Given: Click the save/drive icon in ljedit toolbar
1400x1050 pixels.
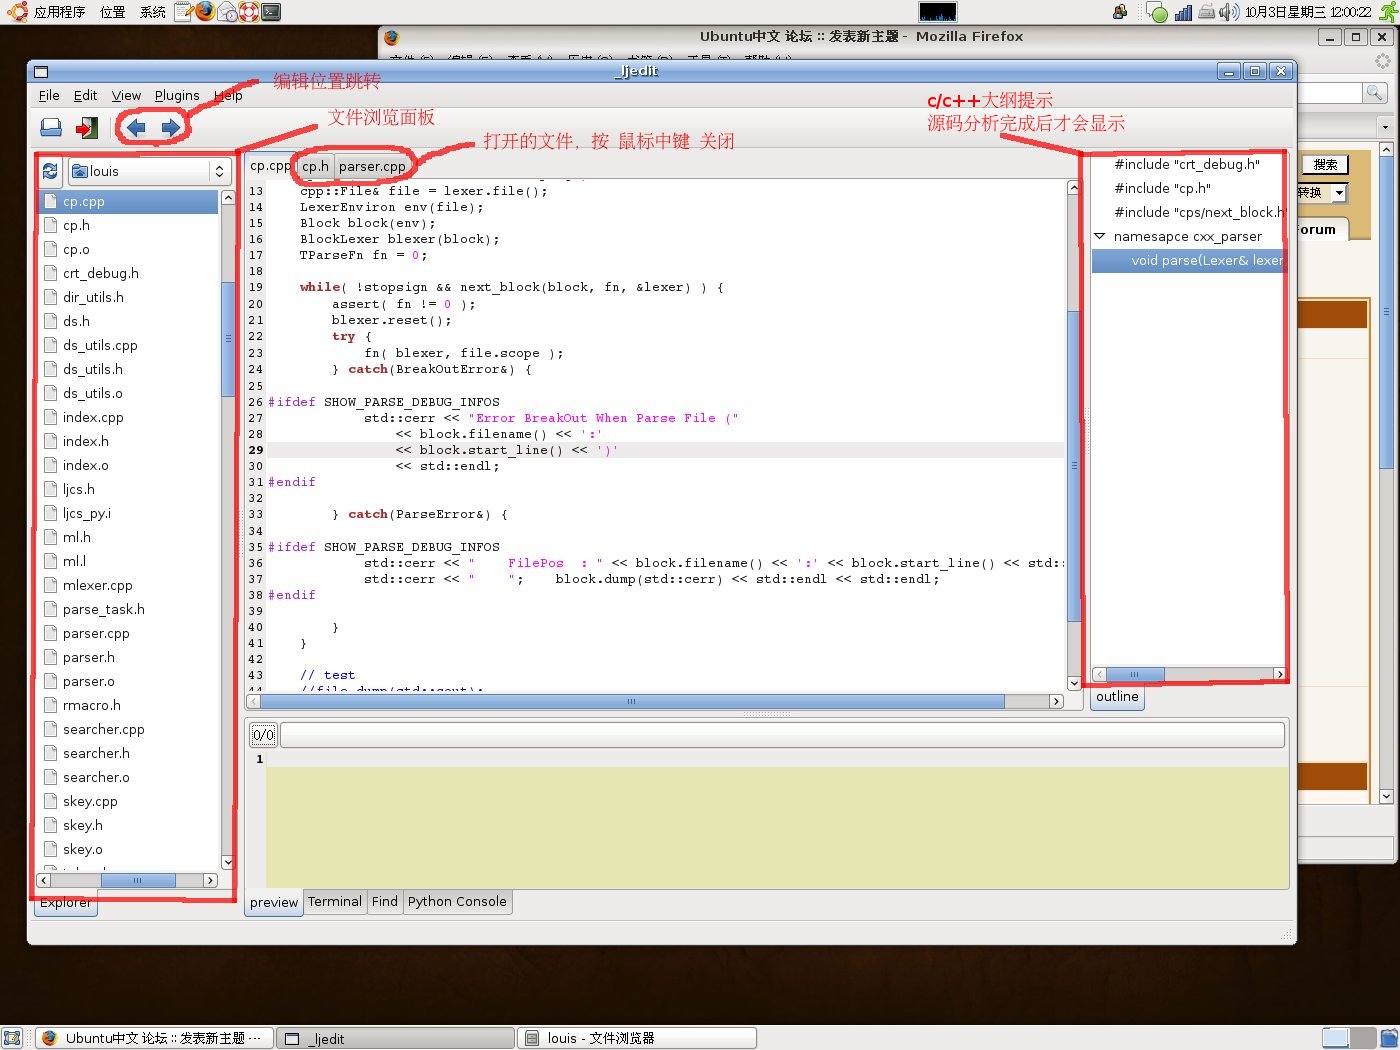Looking at the screenshot, I should click(51, 127).
